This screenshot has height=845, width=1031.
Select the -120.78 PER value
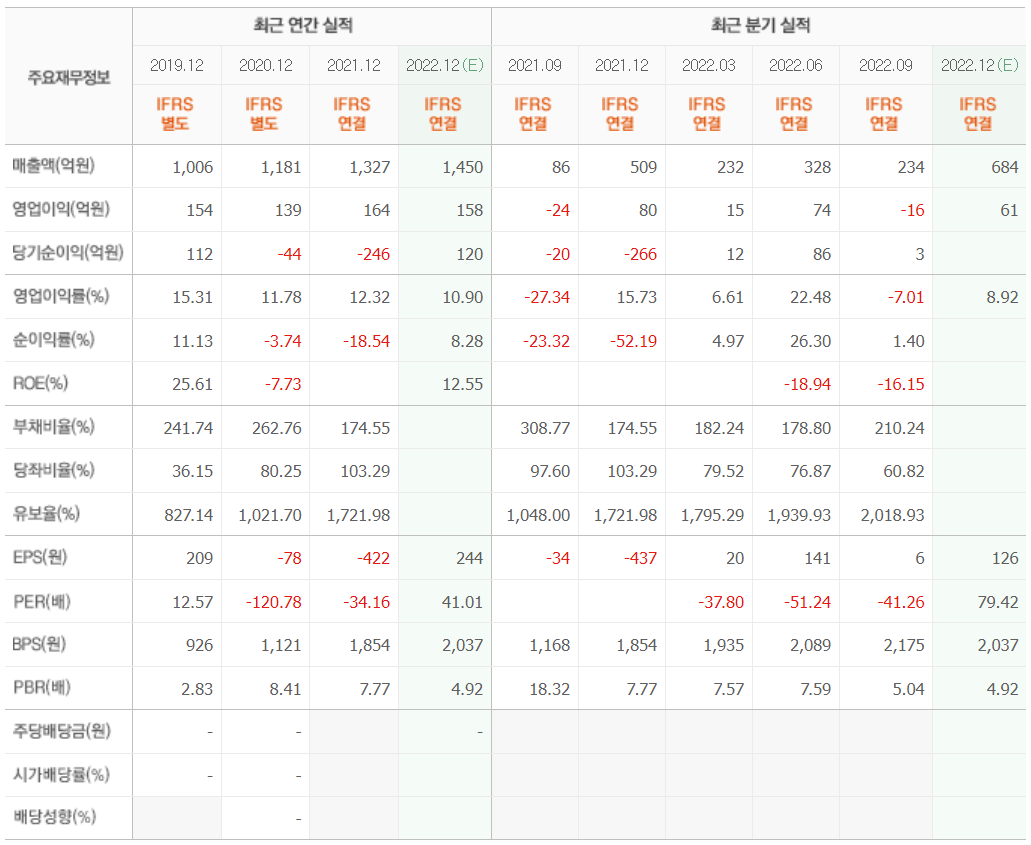(x=274, y=602)
